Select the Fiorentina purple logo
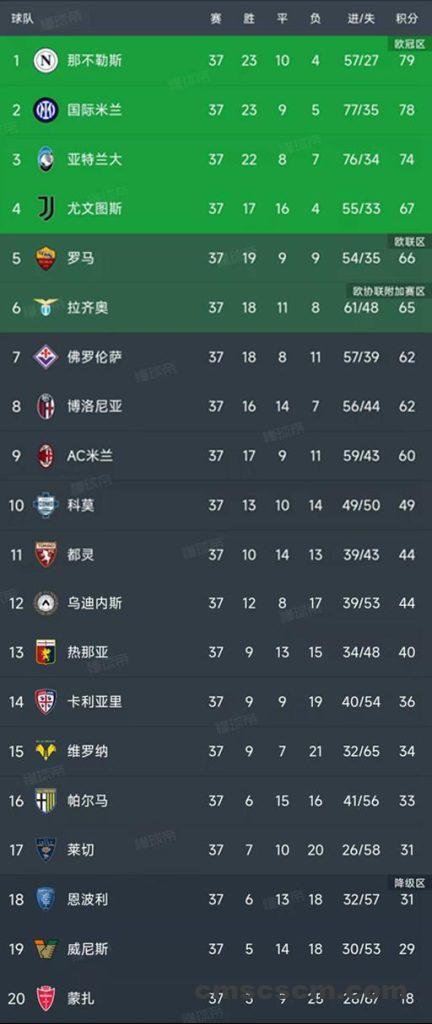Viewport: 432px width, 1024px height. 46,357
